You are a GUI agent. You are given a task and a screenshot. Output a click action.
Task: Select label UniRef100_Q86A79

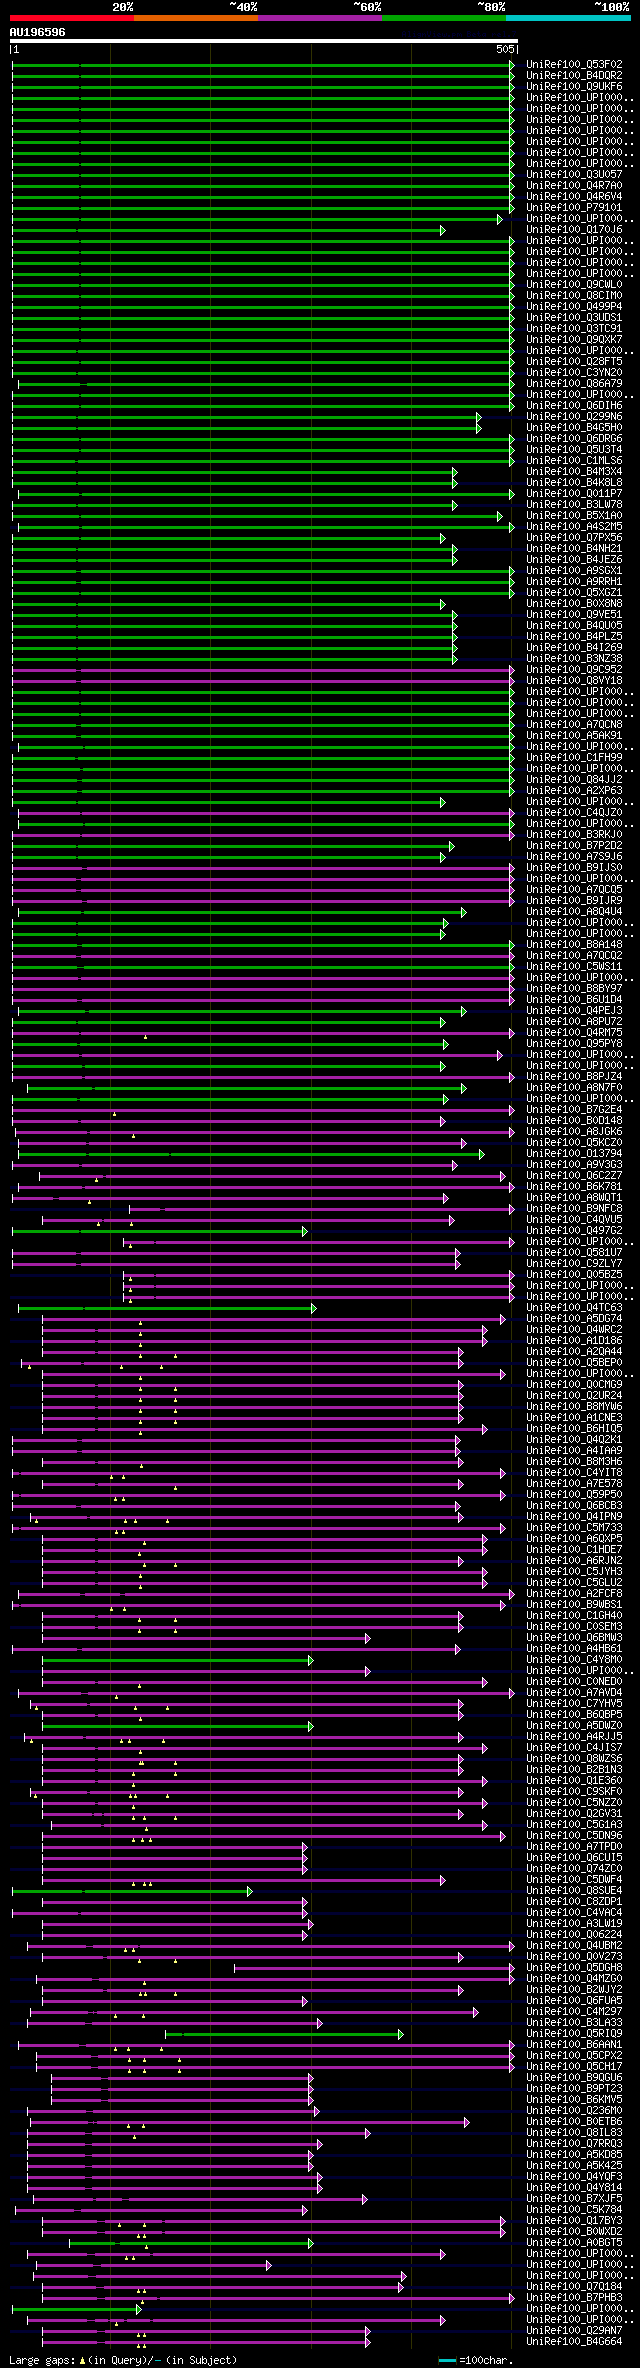coord(574,384)
